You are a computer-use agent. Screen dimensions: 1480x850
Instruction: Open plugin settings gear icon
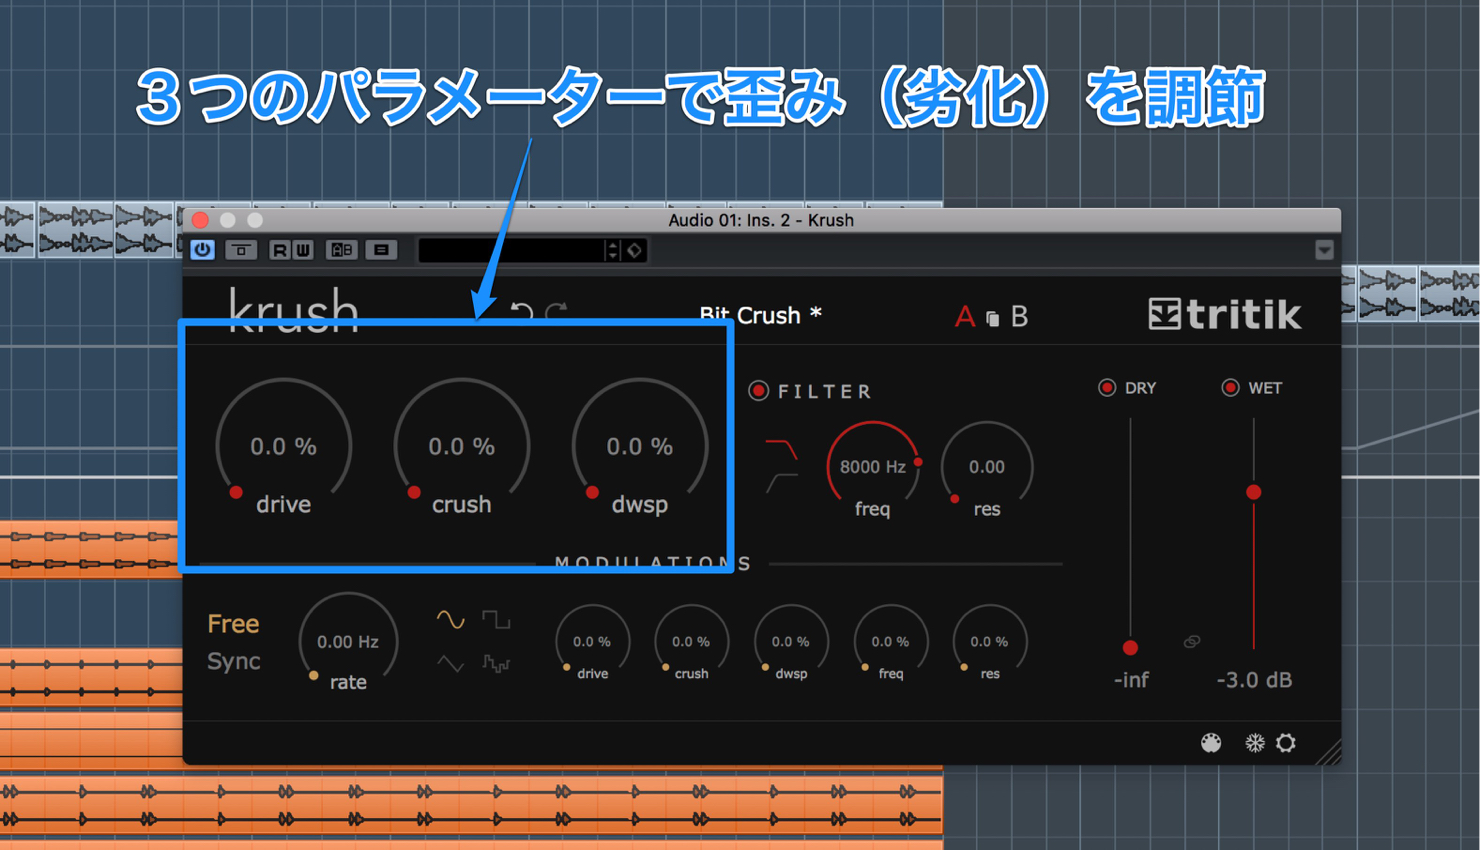coord(1286,743)
